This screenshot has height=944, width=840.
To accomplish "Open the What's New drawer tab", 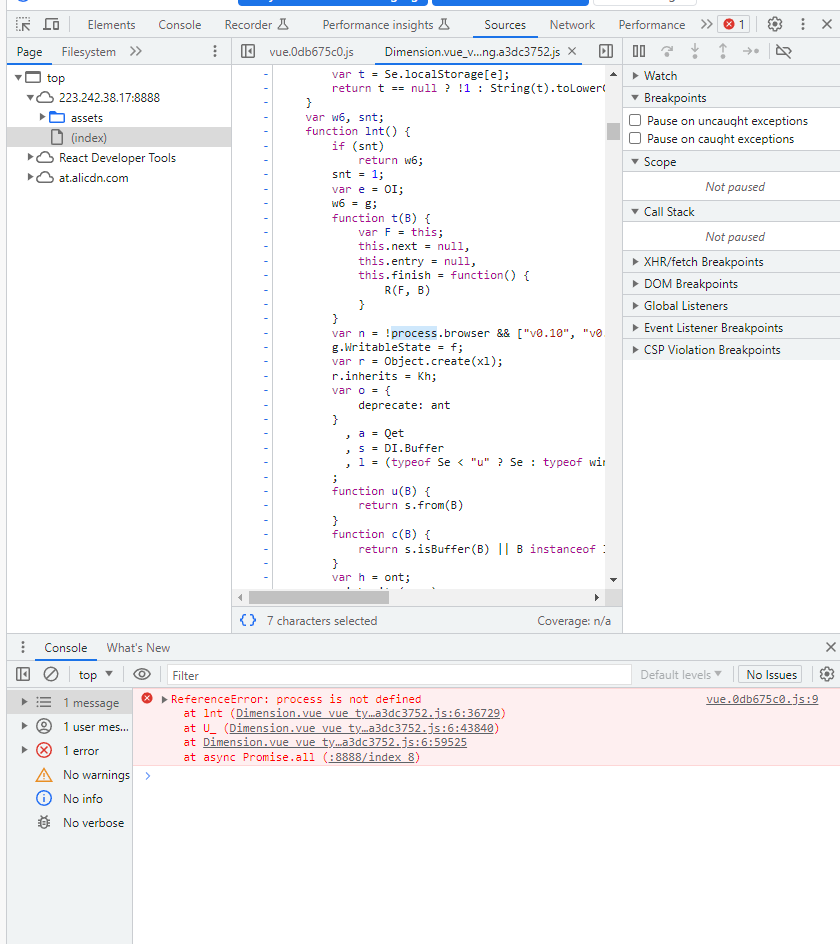I will click(138, 648).
